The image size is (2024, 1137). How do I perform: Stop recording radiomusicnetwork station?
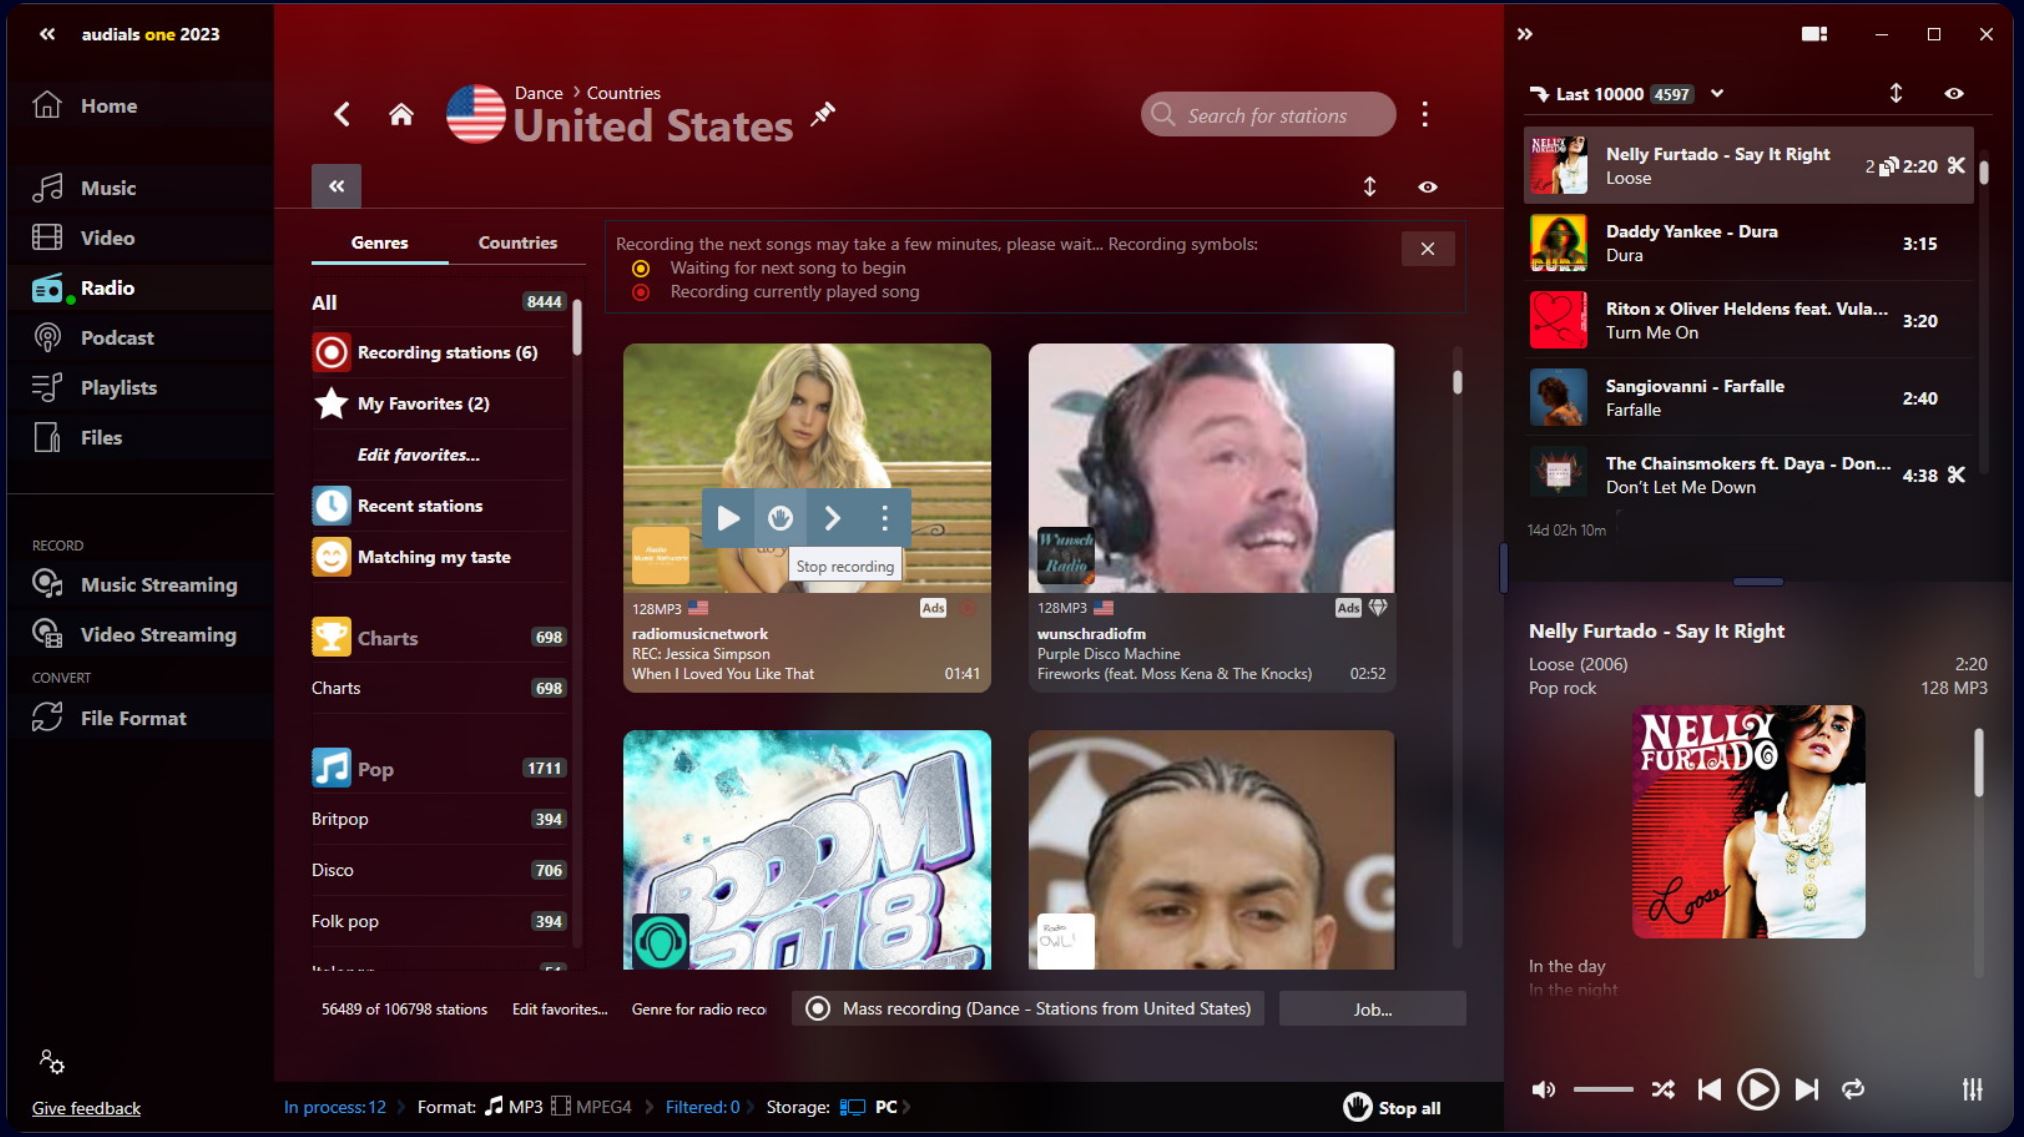(780, 517)
